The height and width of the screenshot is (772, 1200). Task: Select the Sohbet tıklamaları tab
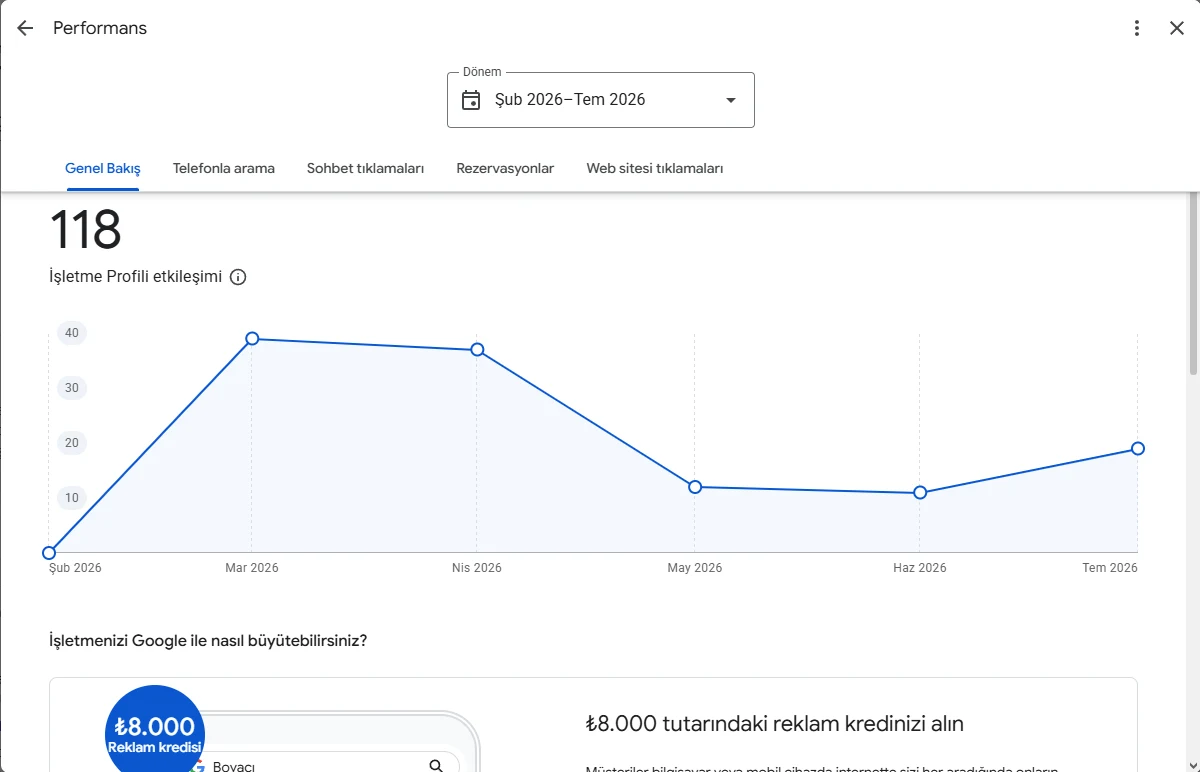pyautogui.click(x=366, y=168)
